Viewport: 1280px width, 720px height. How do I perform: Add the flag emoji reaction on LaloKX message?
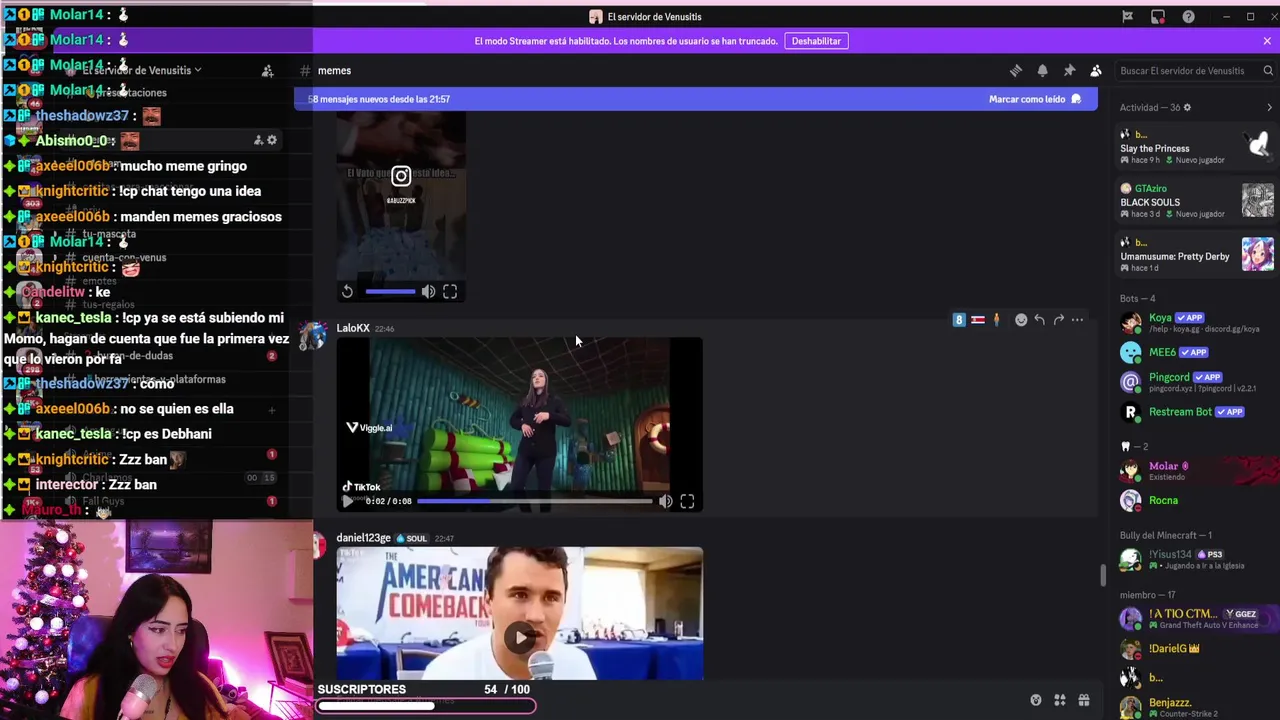[978, 320]
